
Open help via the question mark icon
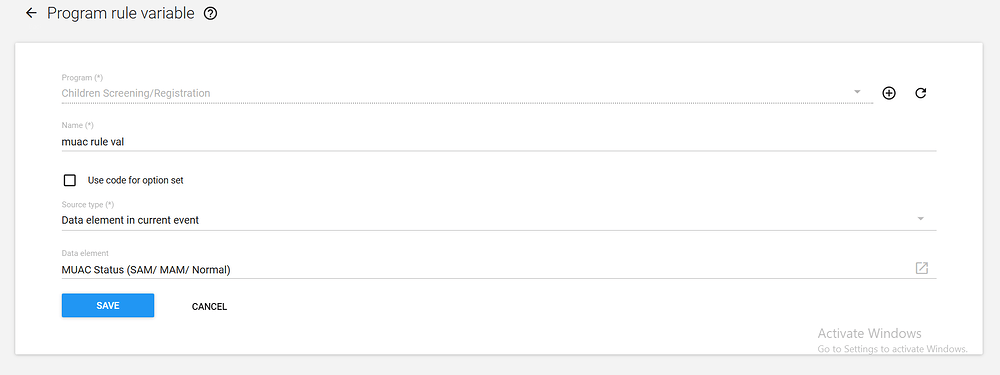coord(210,13)
